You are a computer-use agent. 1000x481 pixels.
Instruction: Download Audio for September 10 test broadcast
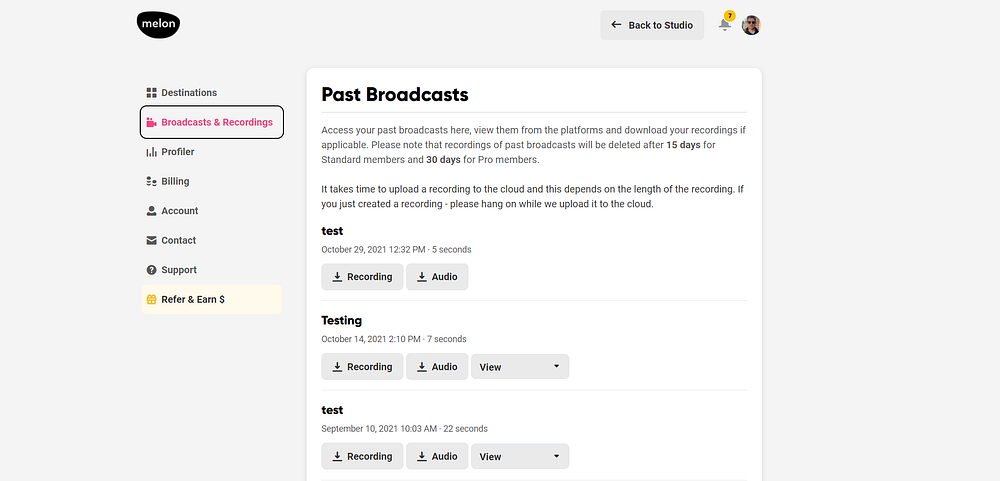437,456
